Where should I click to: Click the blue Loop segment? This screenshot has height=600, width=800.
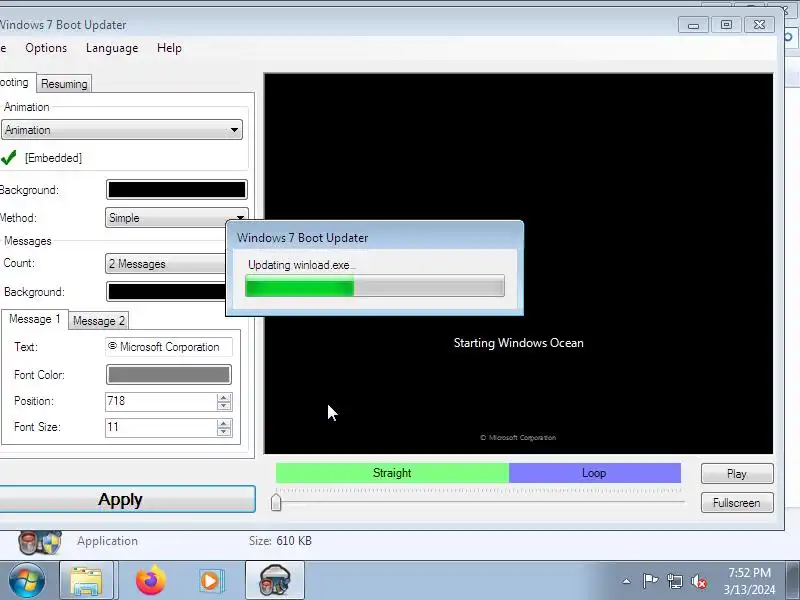594,473
